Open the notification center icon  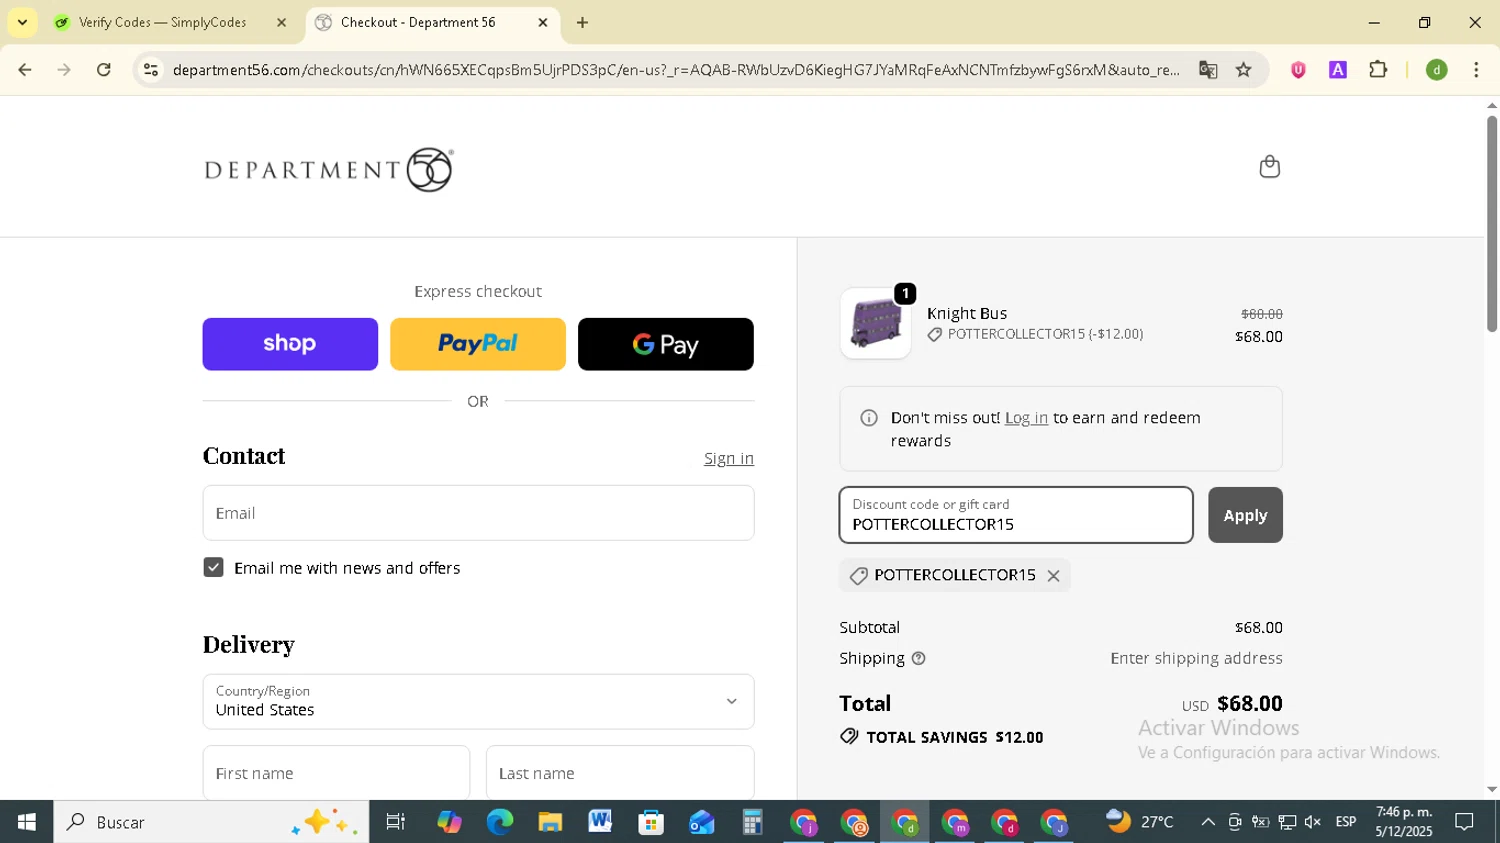(1464, 822)
